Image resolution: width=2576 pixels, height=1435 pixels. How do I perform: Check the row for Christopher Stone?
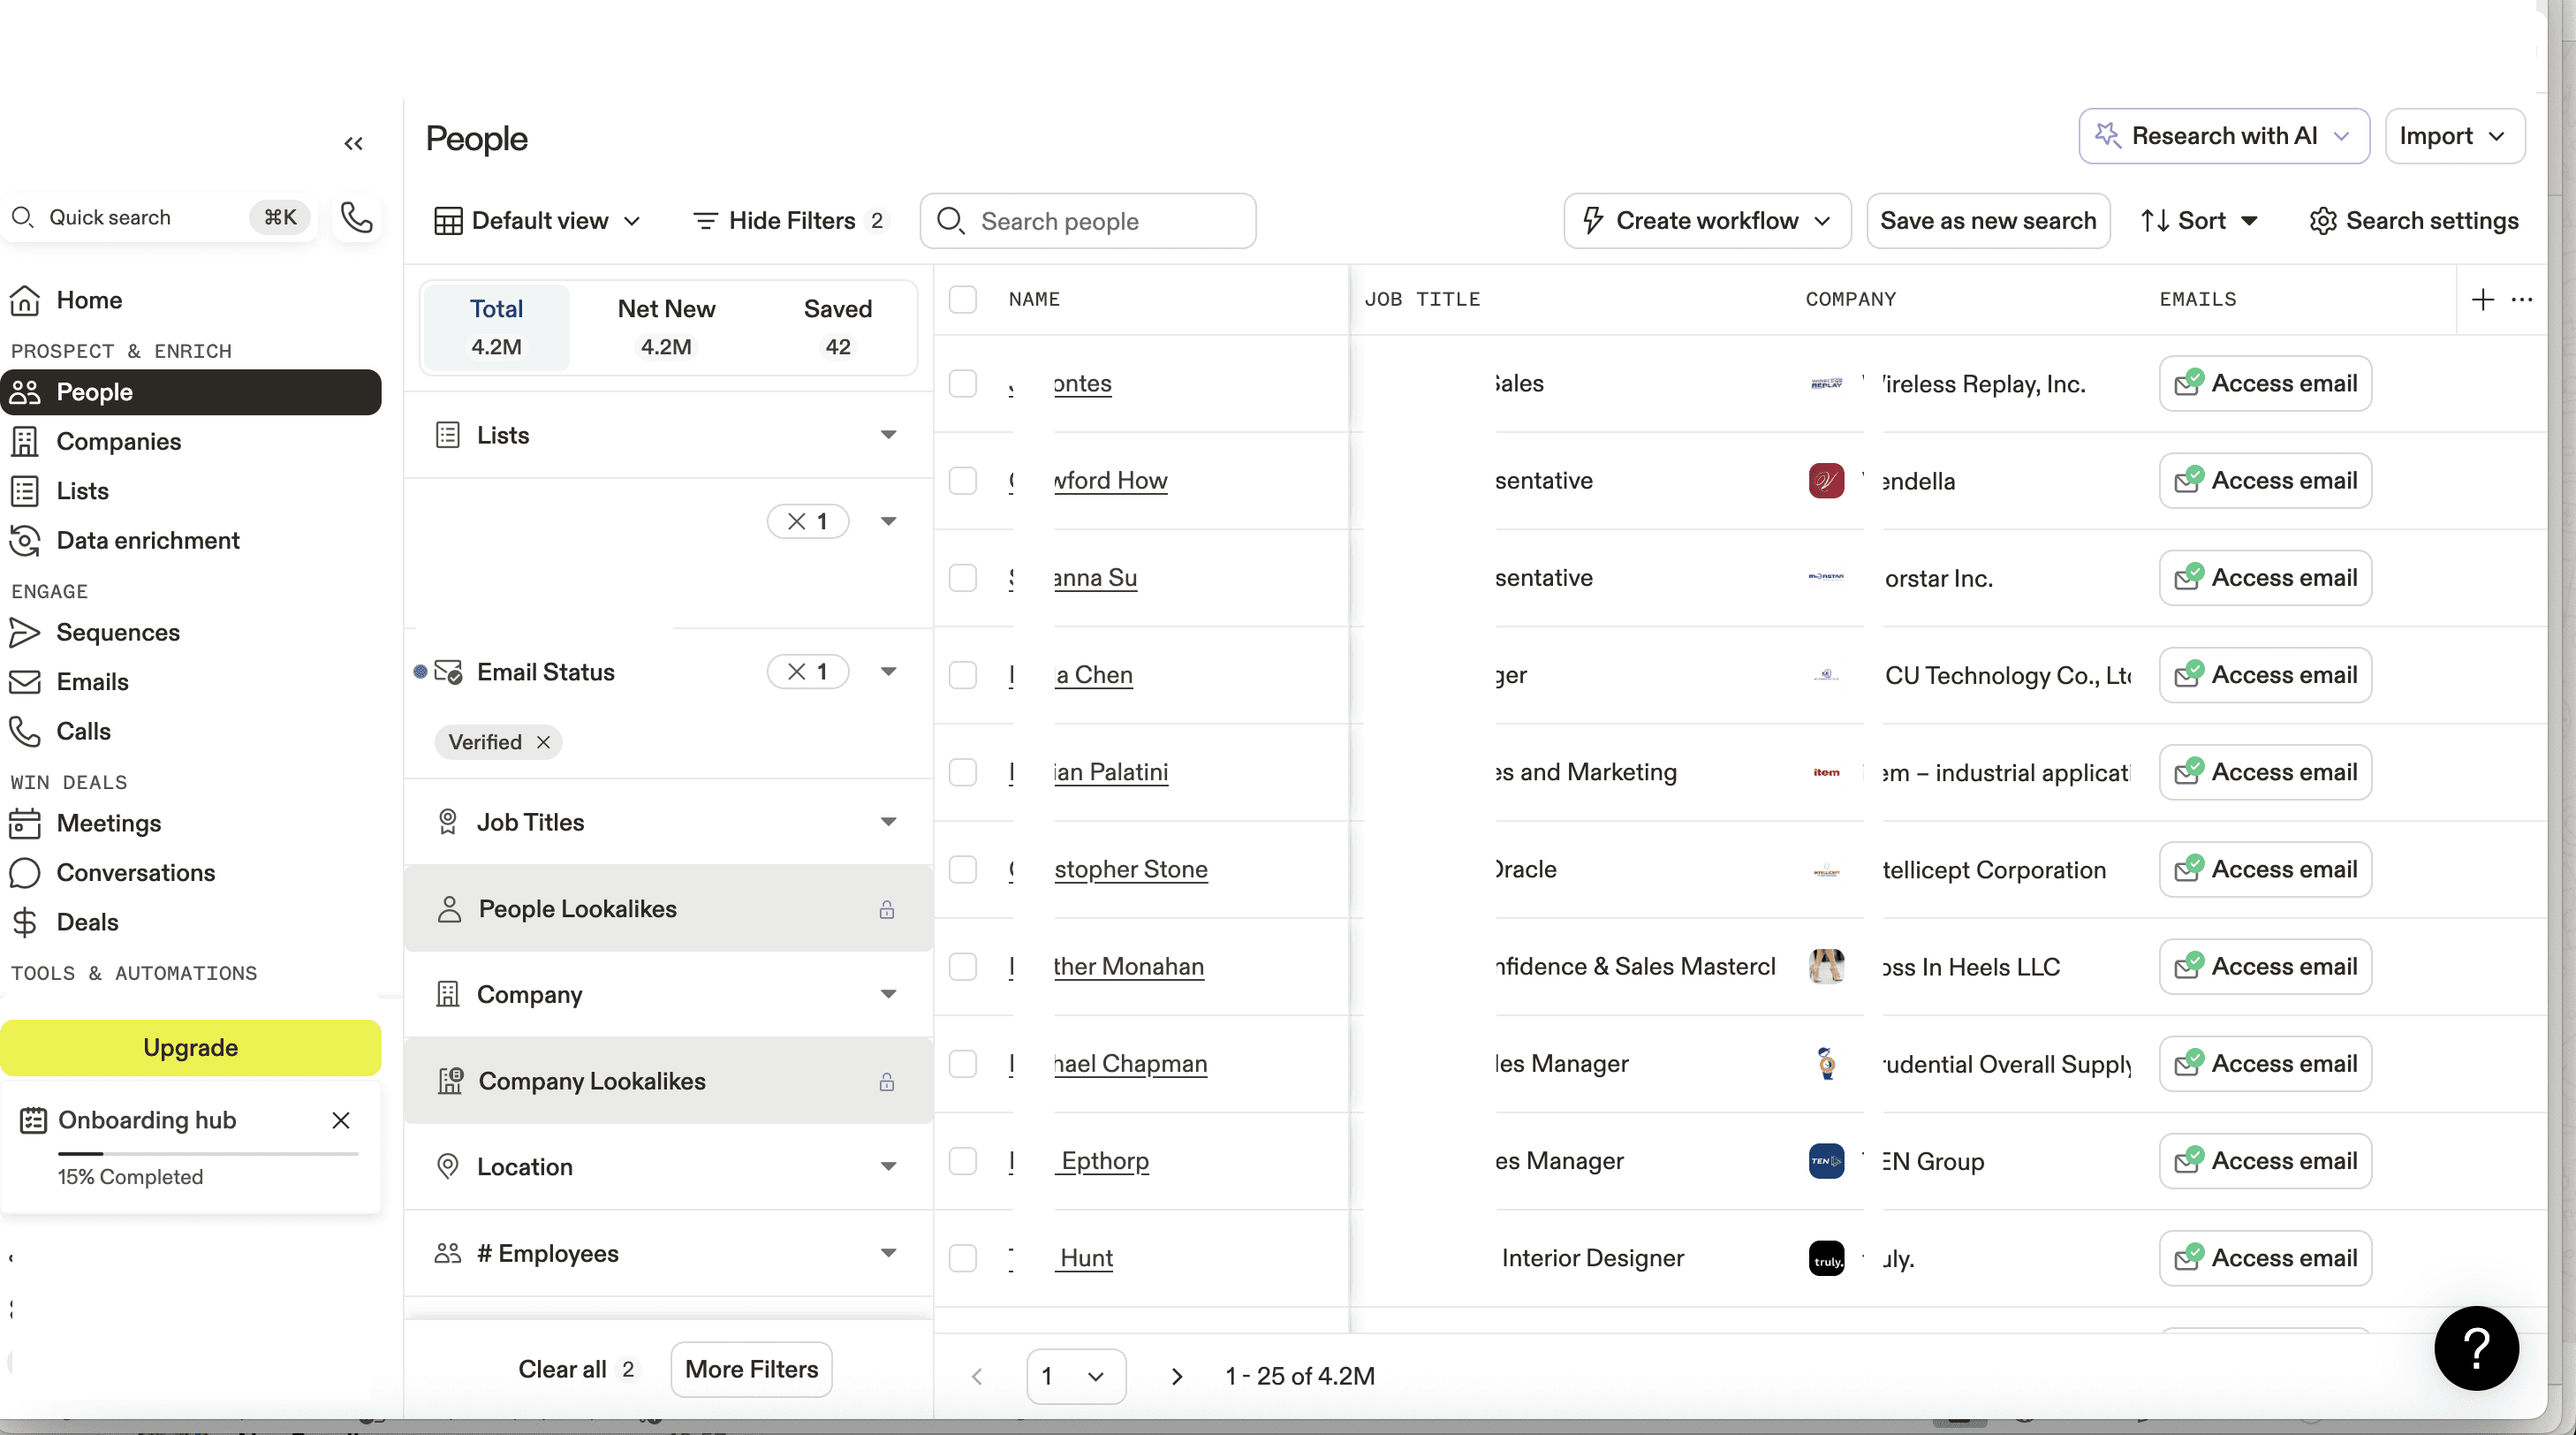(x=962, y=869)
